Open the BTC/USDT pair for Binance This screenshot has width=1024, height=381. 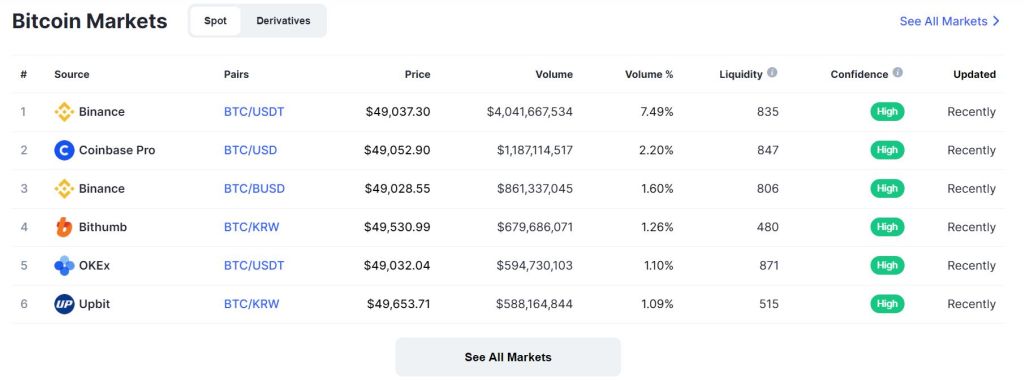[x=254, y=112]
